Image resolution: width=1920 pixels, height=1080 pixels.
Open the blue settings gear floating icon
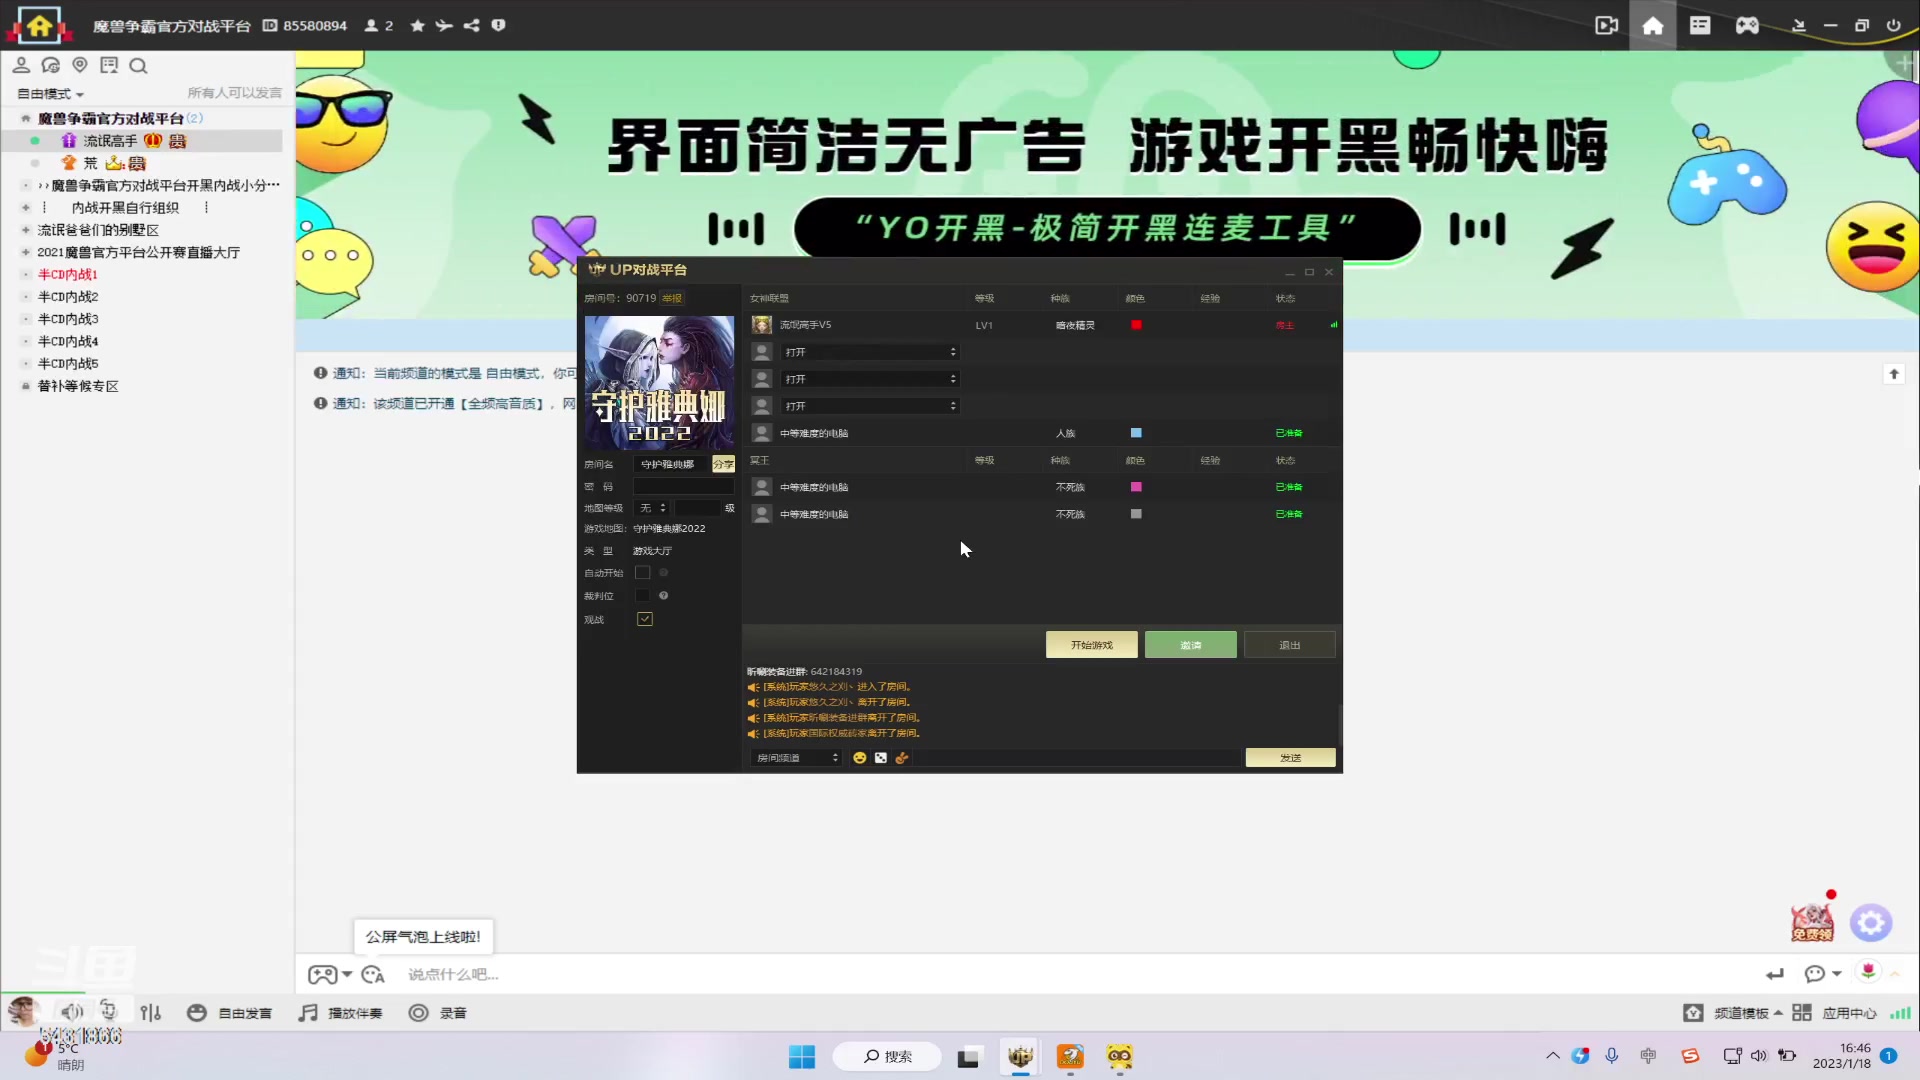coord(1871,923)
